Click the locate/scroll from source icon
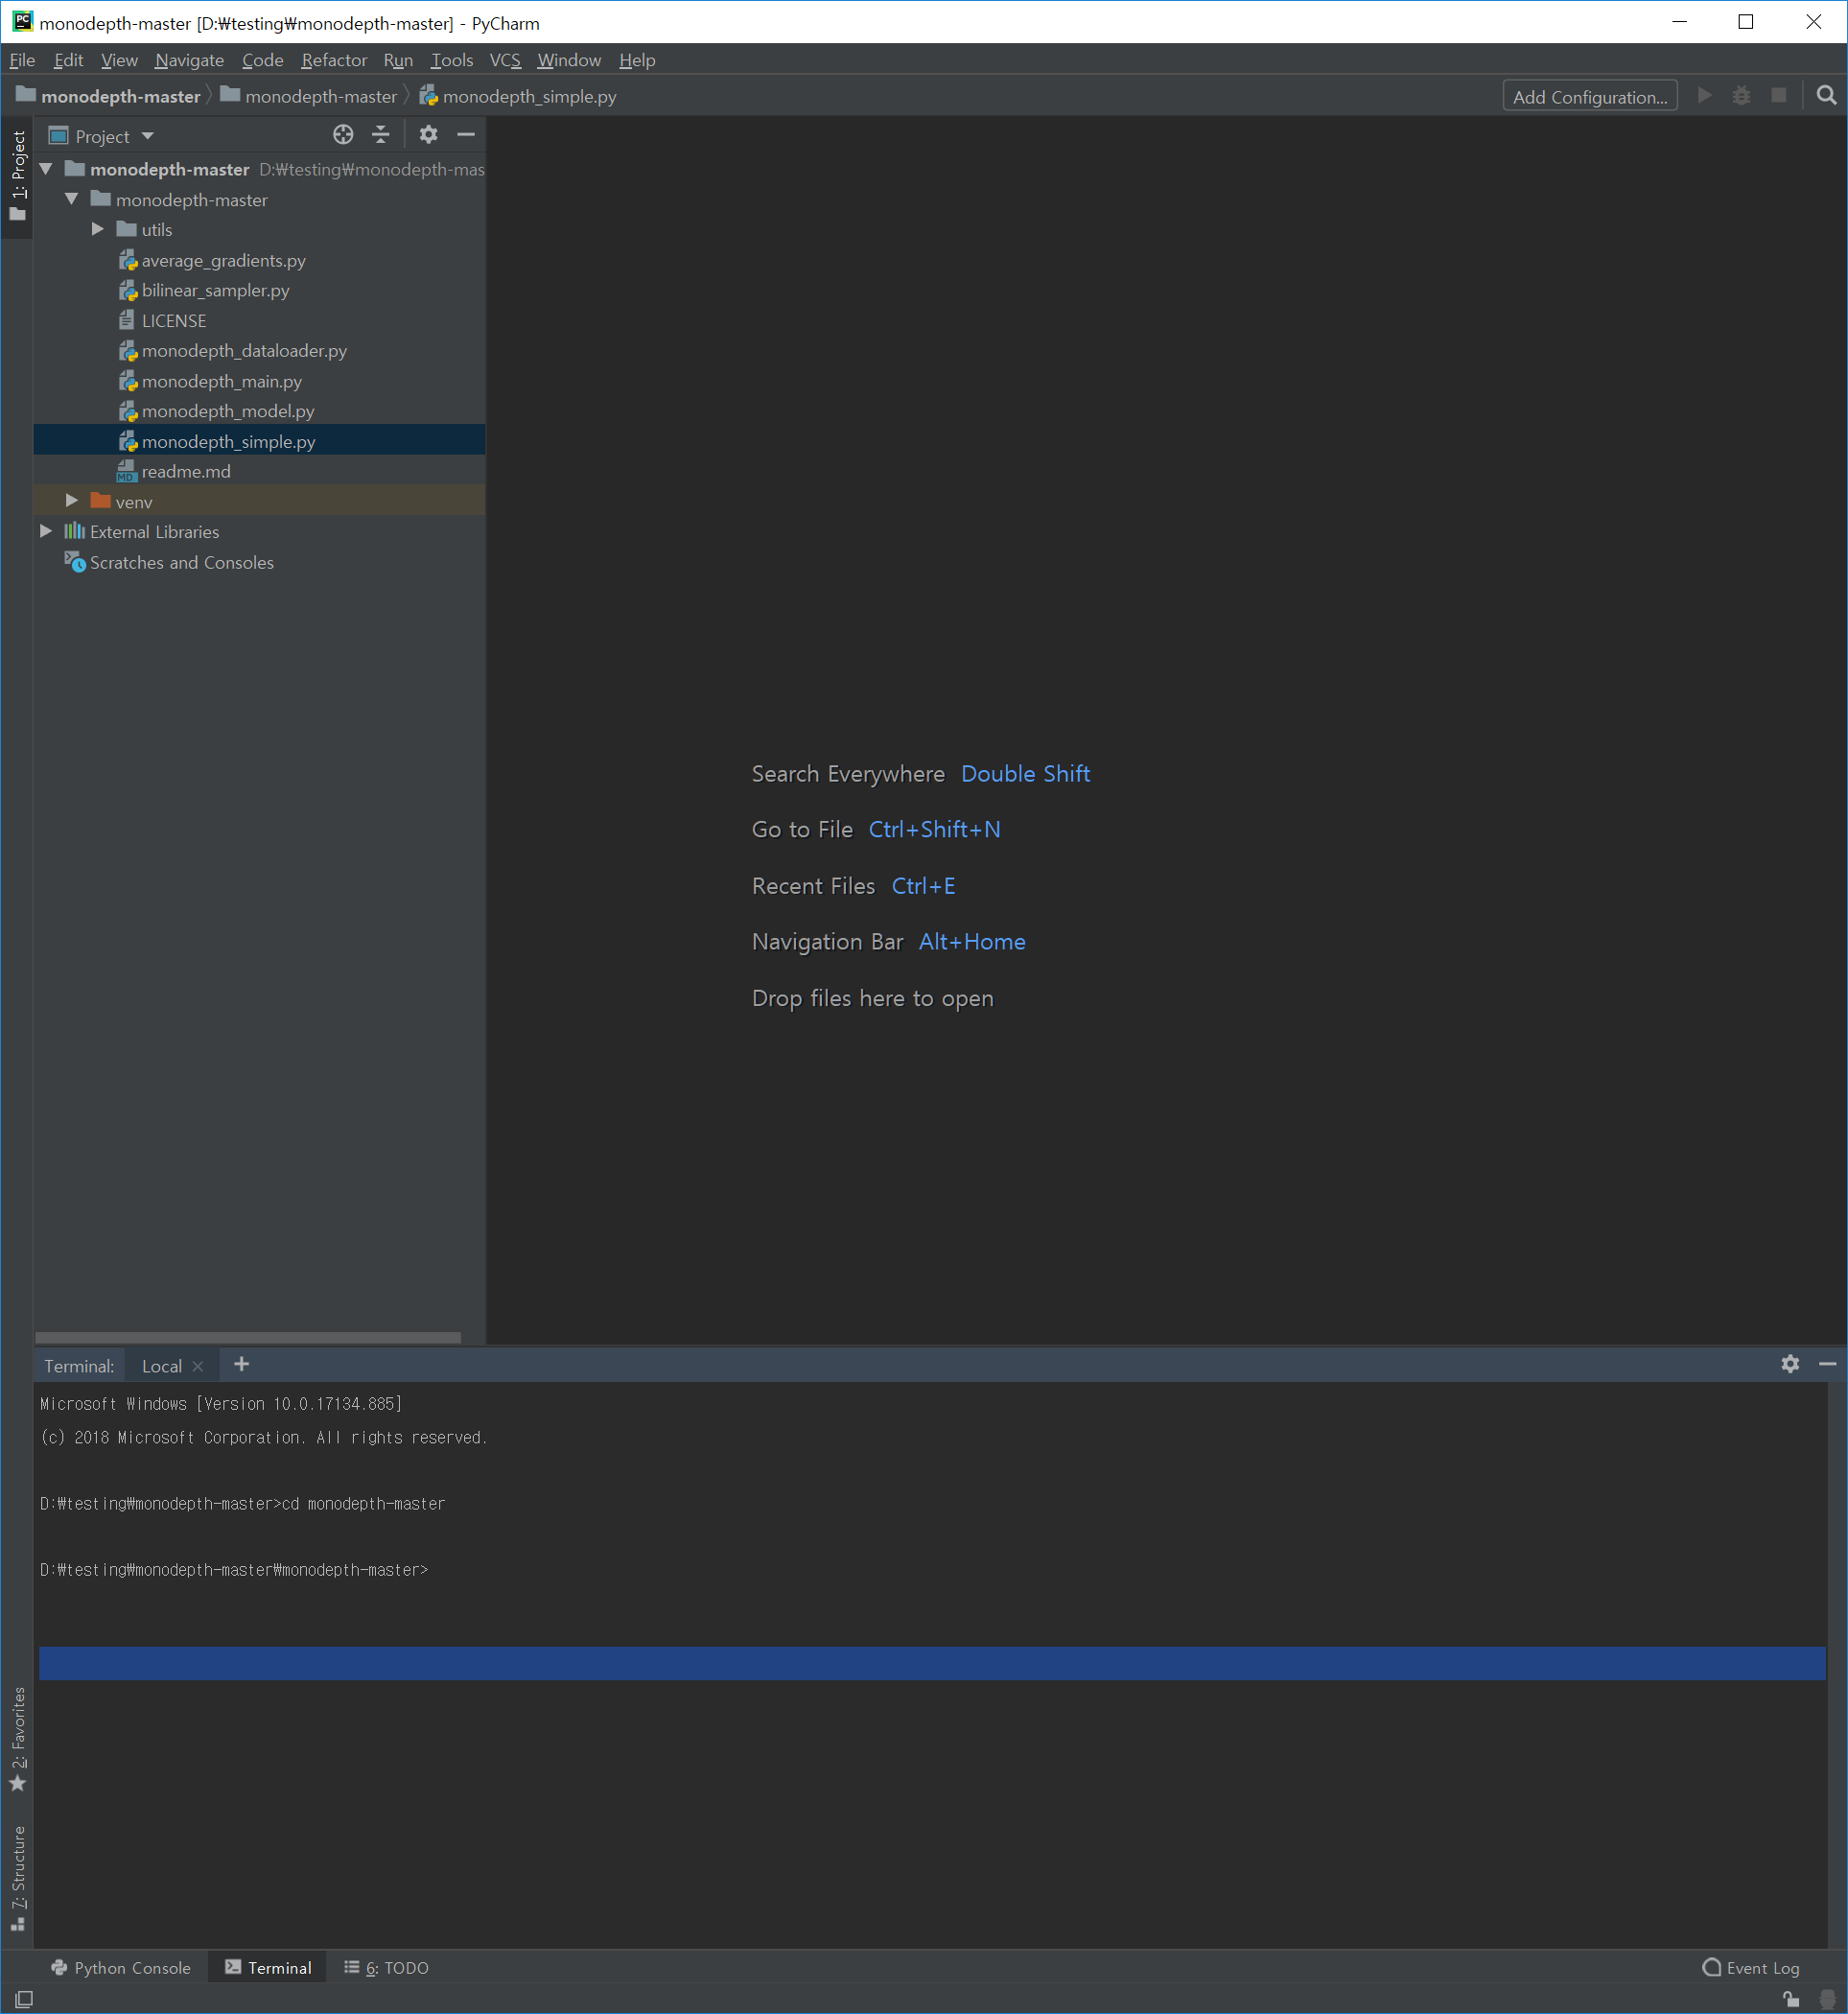1848x2014 pixels. click(x=343, y=135)
